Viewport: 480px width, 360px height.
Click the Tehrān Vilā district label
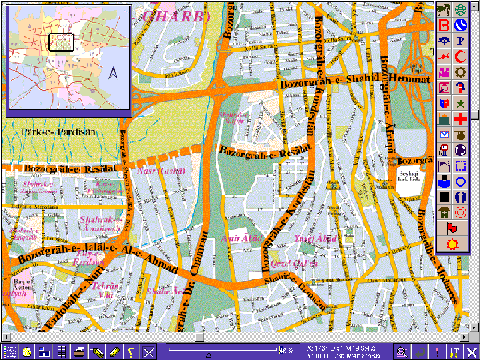[106, 290]
